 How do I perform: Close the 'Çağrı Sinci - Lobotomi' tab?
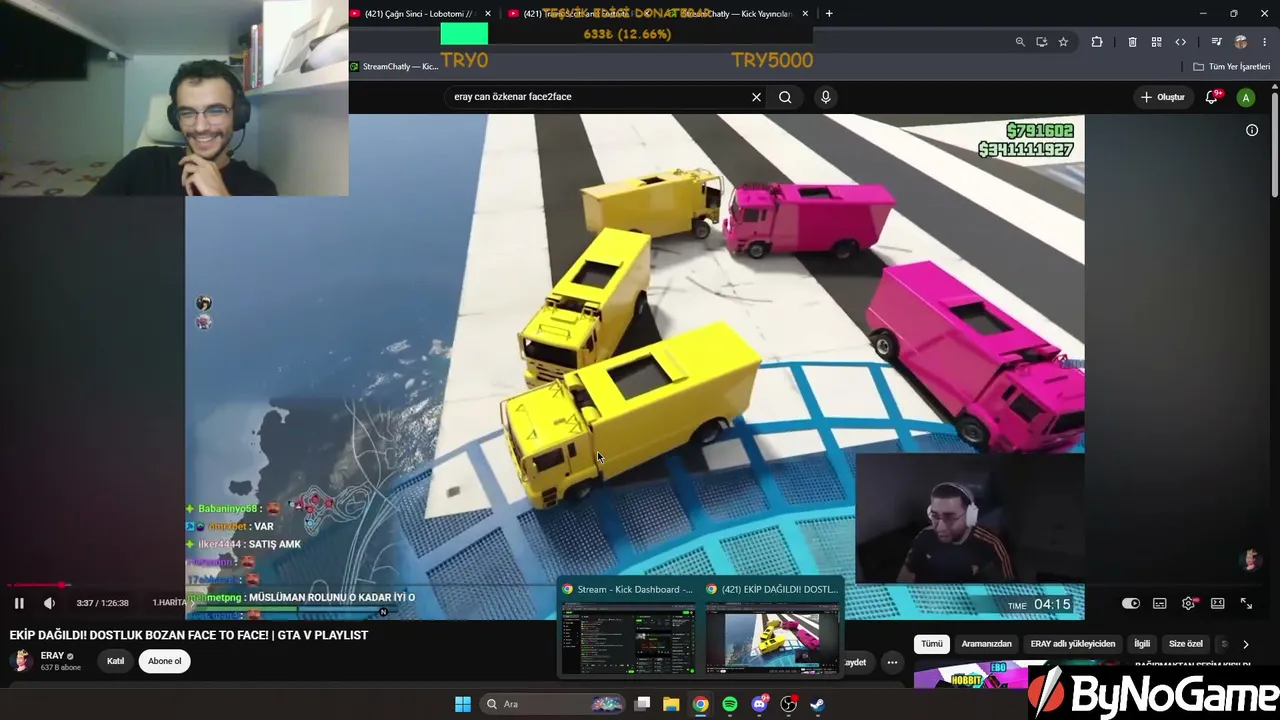pos(488,13)
